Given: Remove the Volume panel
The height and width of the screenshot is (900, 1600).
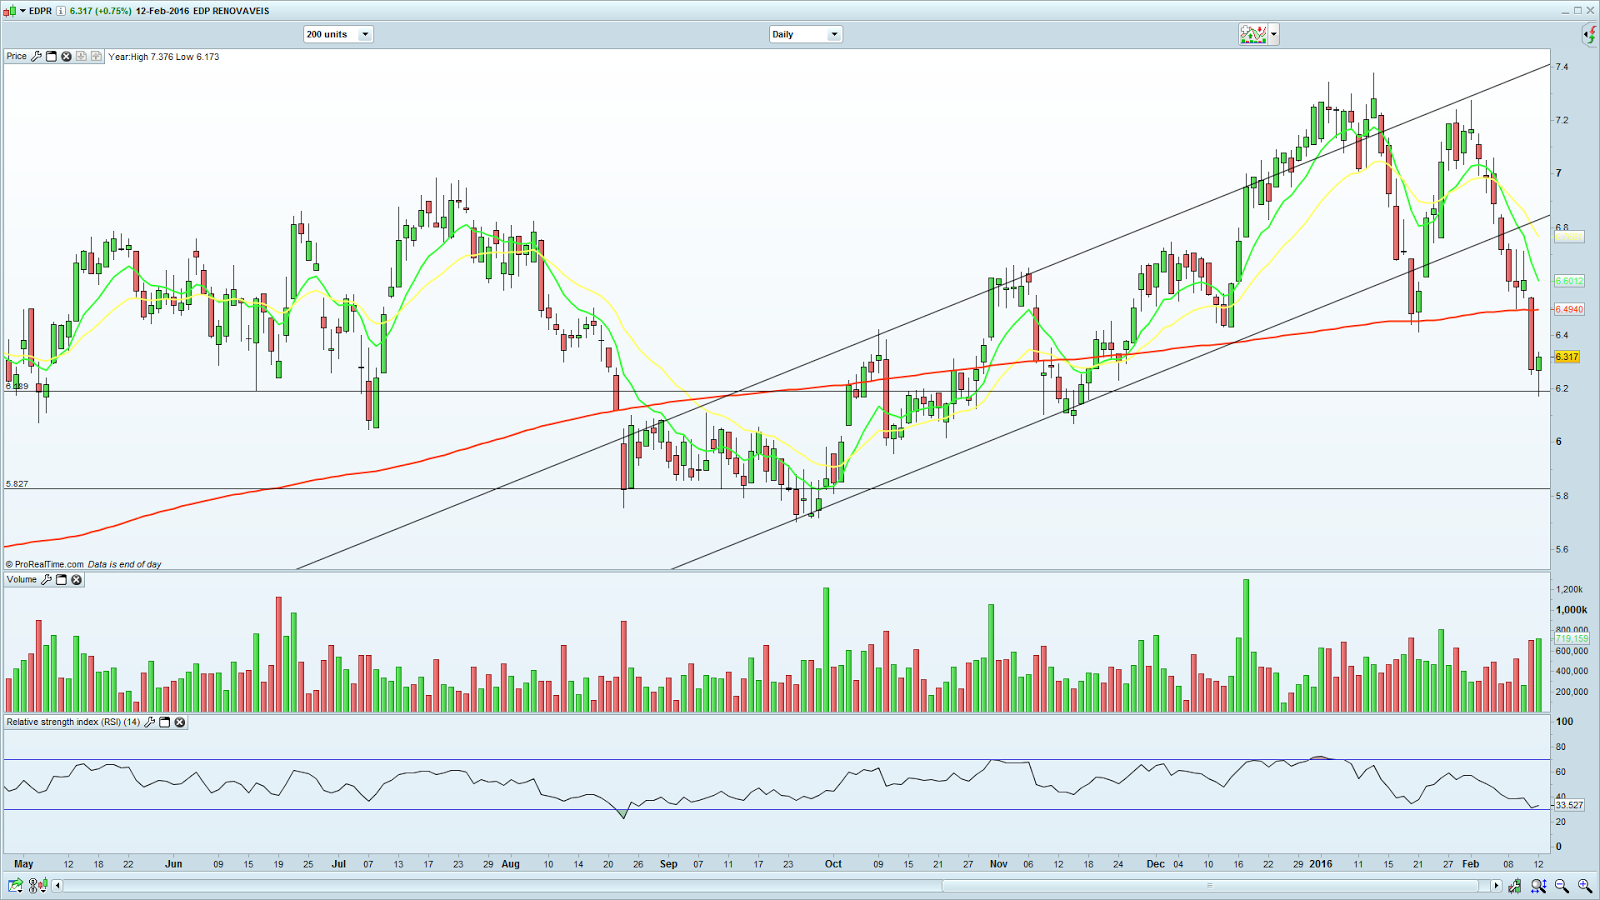Looking at the screenshot, I should pos(76,579).
